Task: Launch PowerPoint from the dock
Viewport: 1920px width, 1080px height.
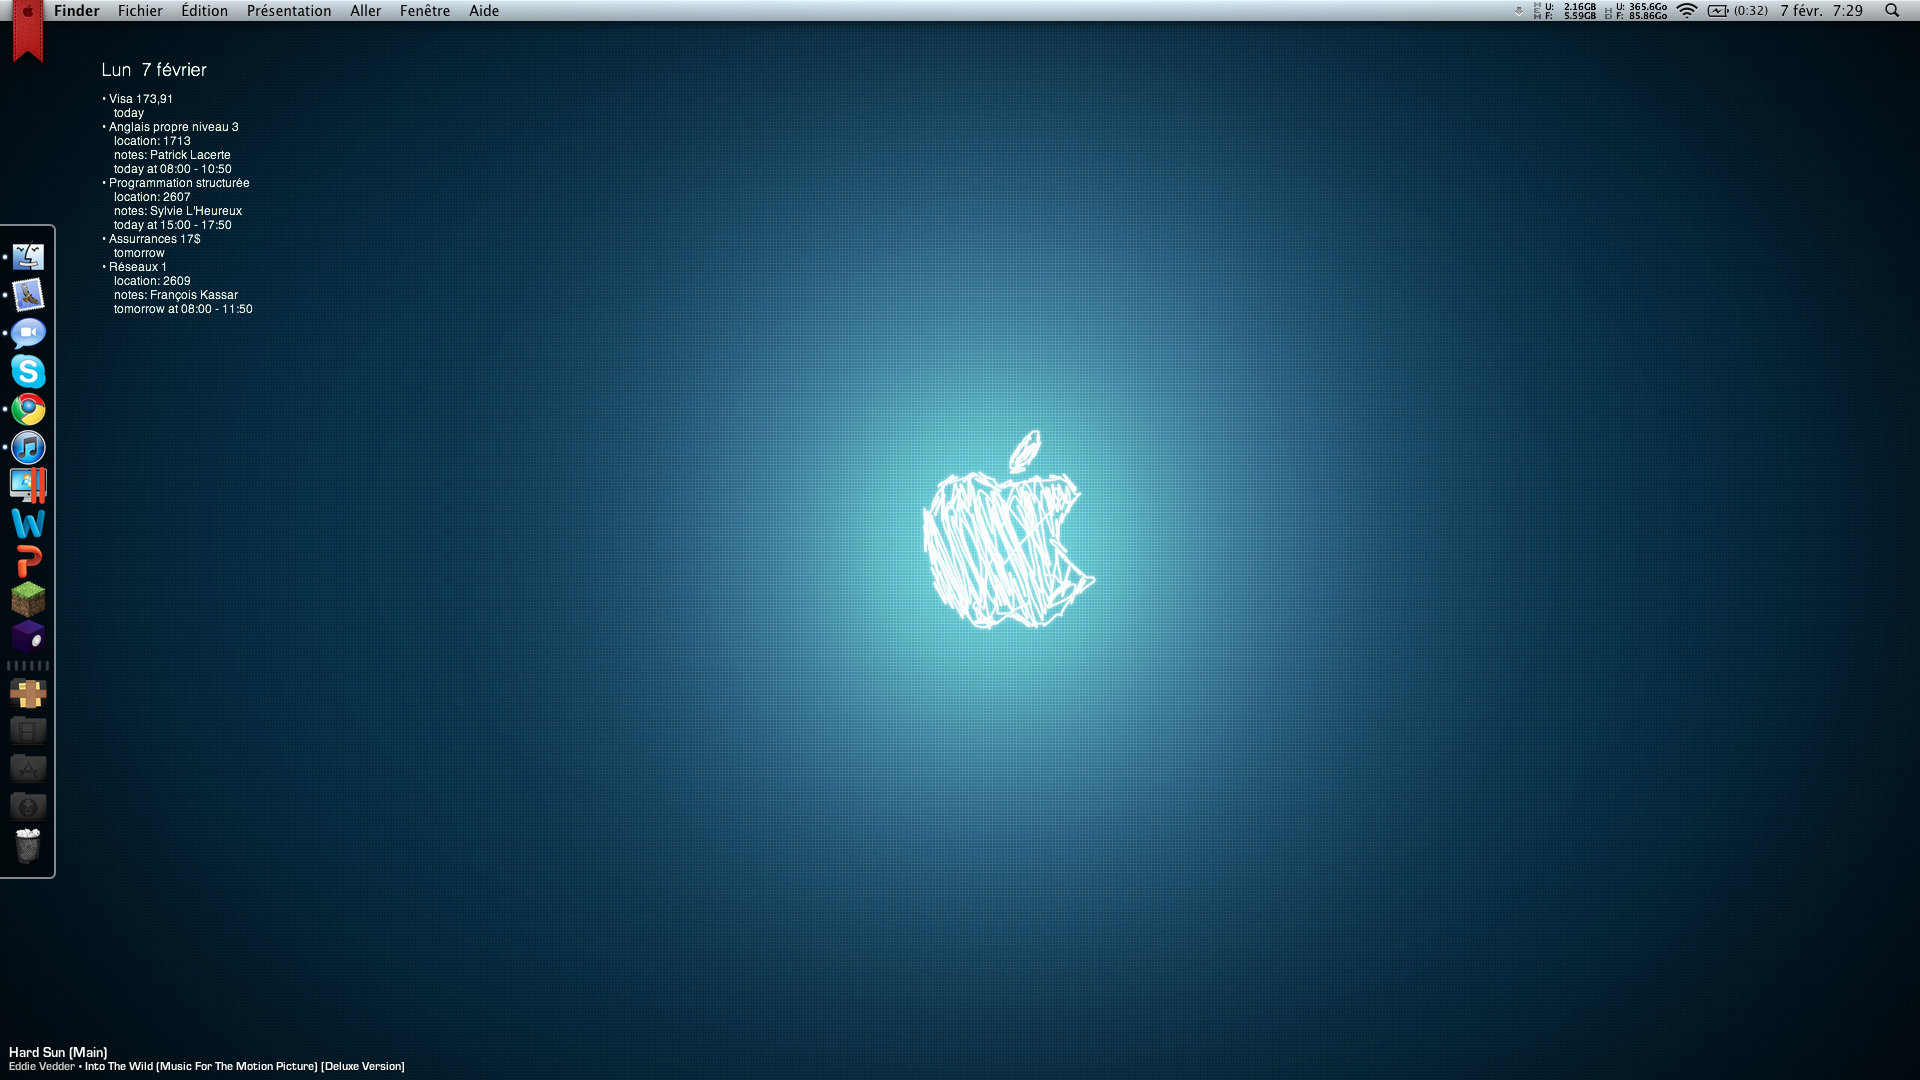Action: pos(28,561)
